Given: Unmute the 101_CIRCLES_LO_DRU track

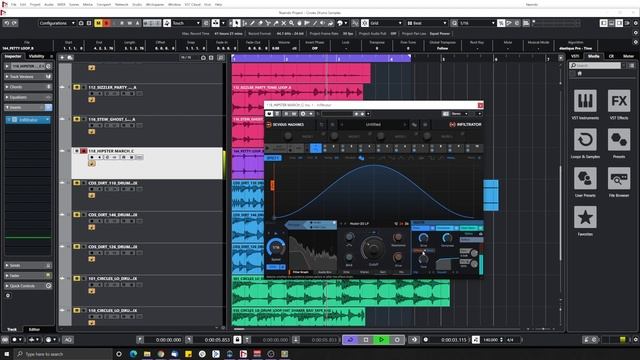Looking at the screenshot, I should [77, 278].
